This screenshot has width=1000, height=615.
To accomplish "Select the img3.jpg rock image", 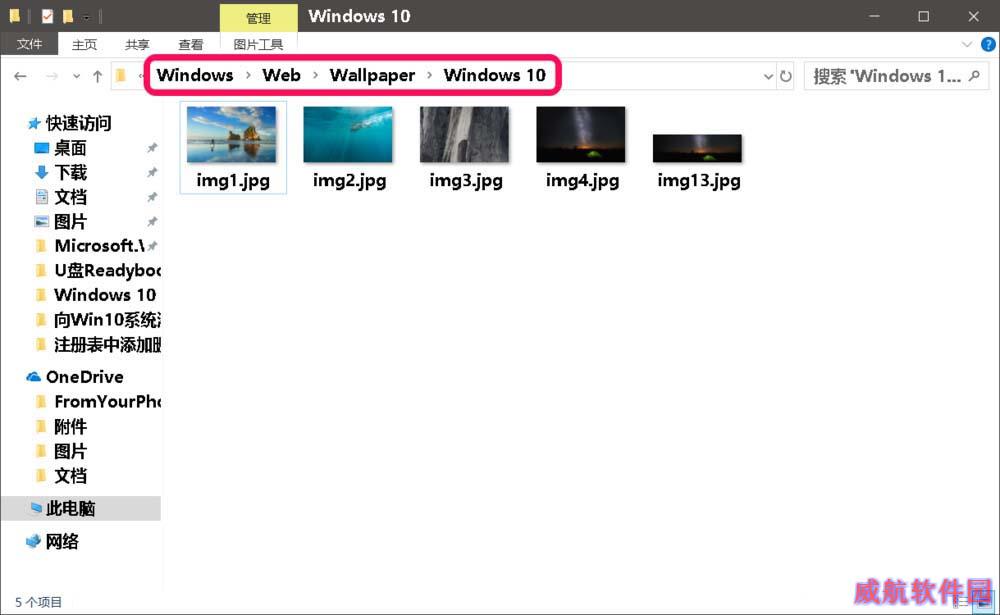I will [x=464, y=135].
